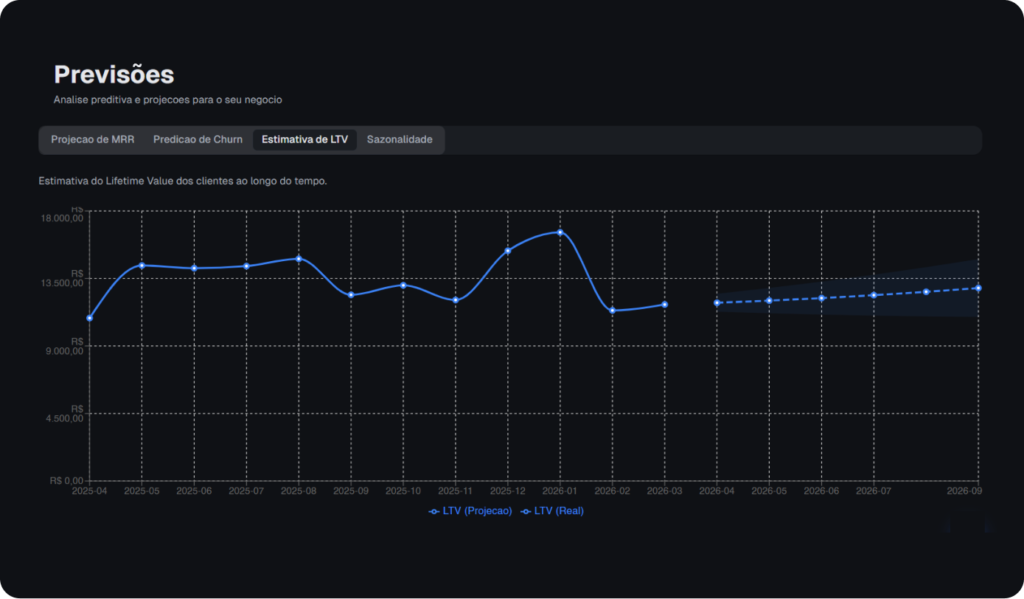Toggle the LTV (Real) legend entry

tap(559, 511)
